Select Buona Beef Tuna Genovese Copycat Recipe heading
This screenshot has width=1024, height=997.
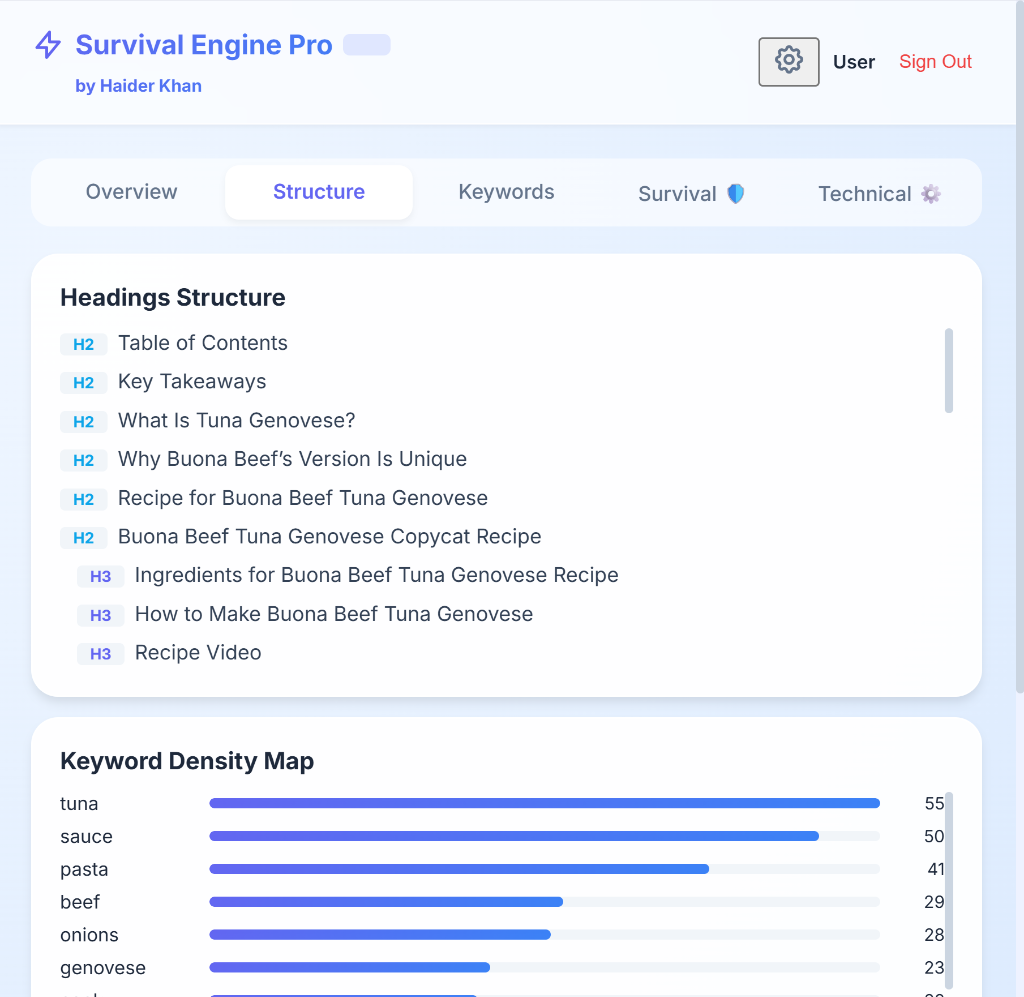pyautogui.click(x=329, y=537)
